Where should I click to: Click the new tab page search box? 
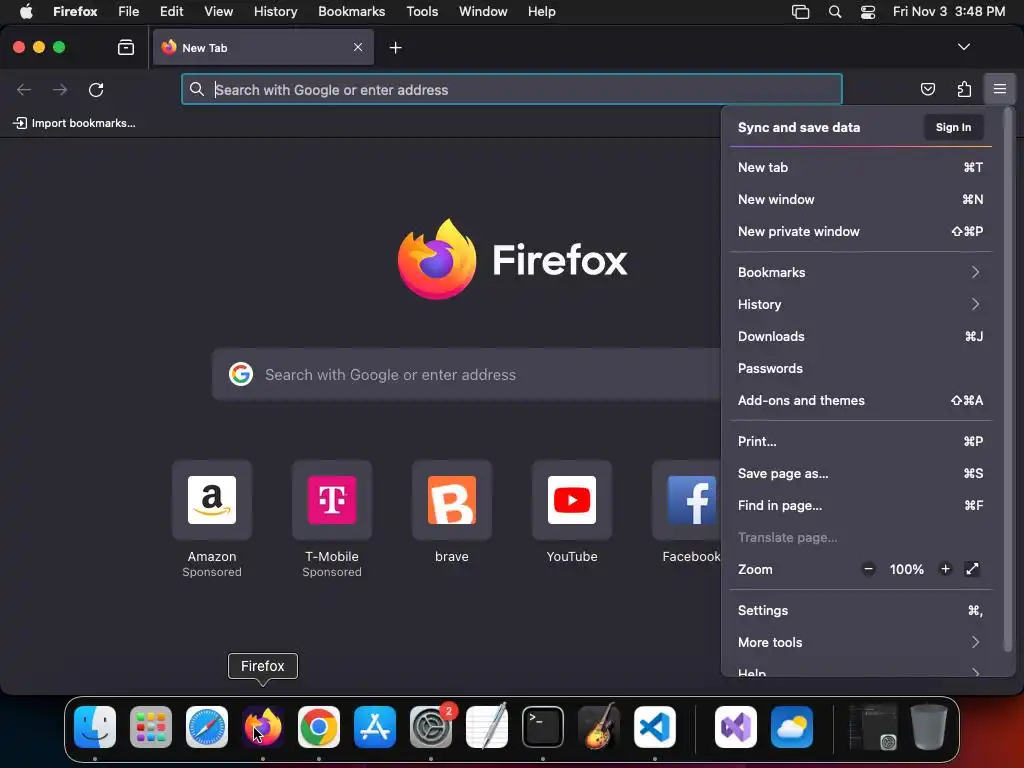pyautogui.click(x=466, y=374)
